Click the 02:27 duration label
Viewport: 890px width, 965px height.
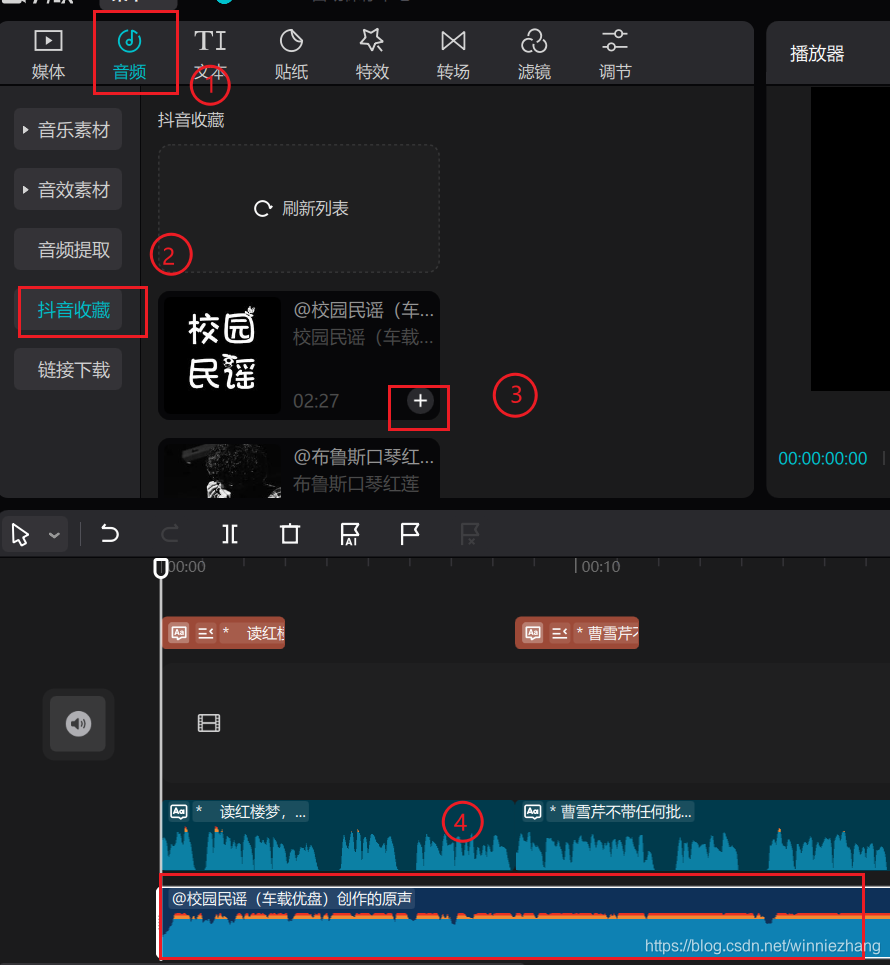click(316, 401)
